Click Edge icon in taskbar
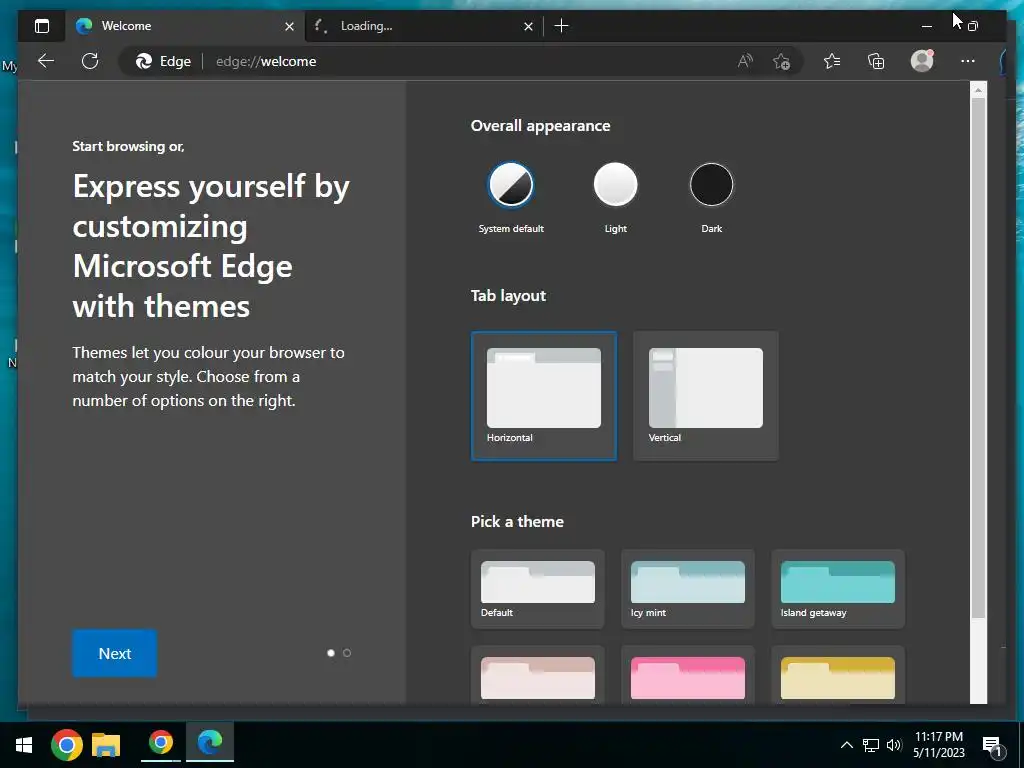The width and height of the screenshot is (1024, 768). (210, 743)
